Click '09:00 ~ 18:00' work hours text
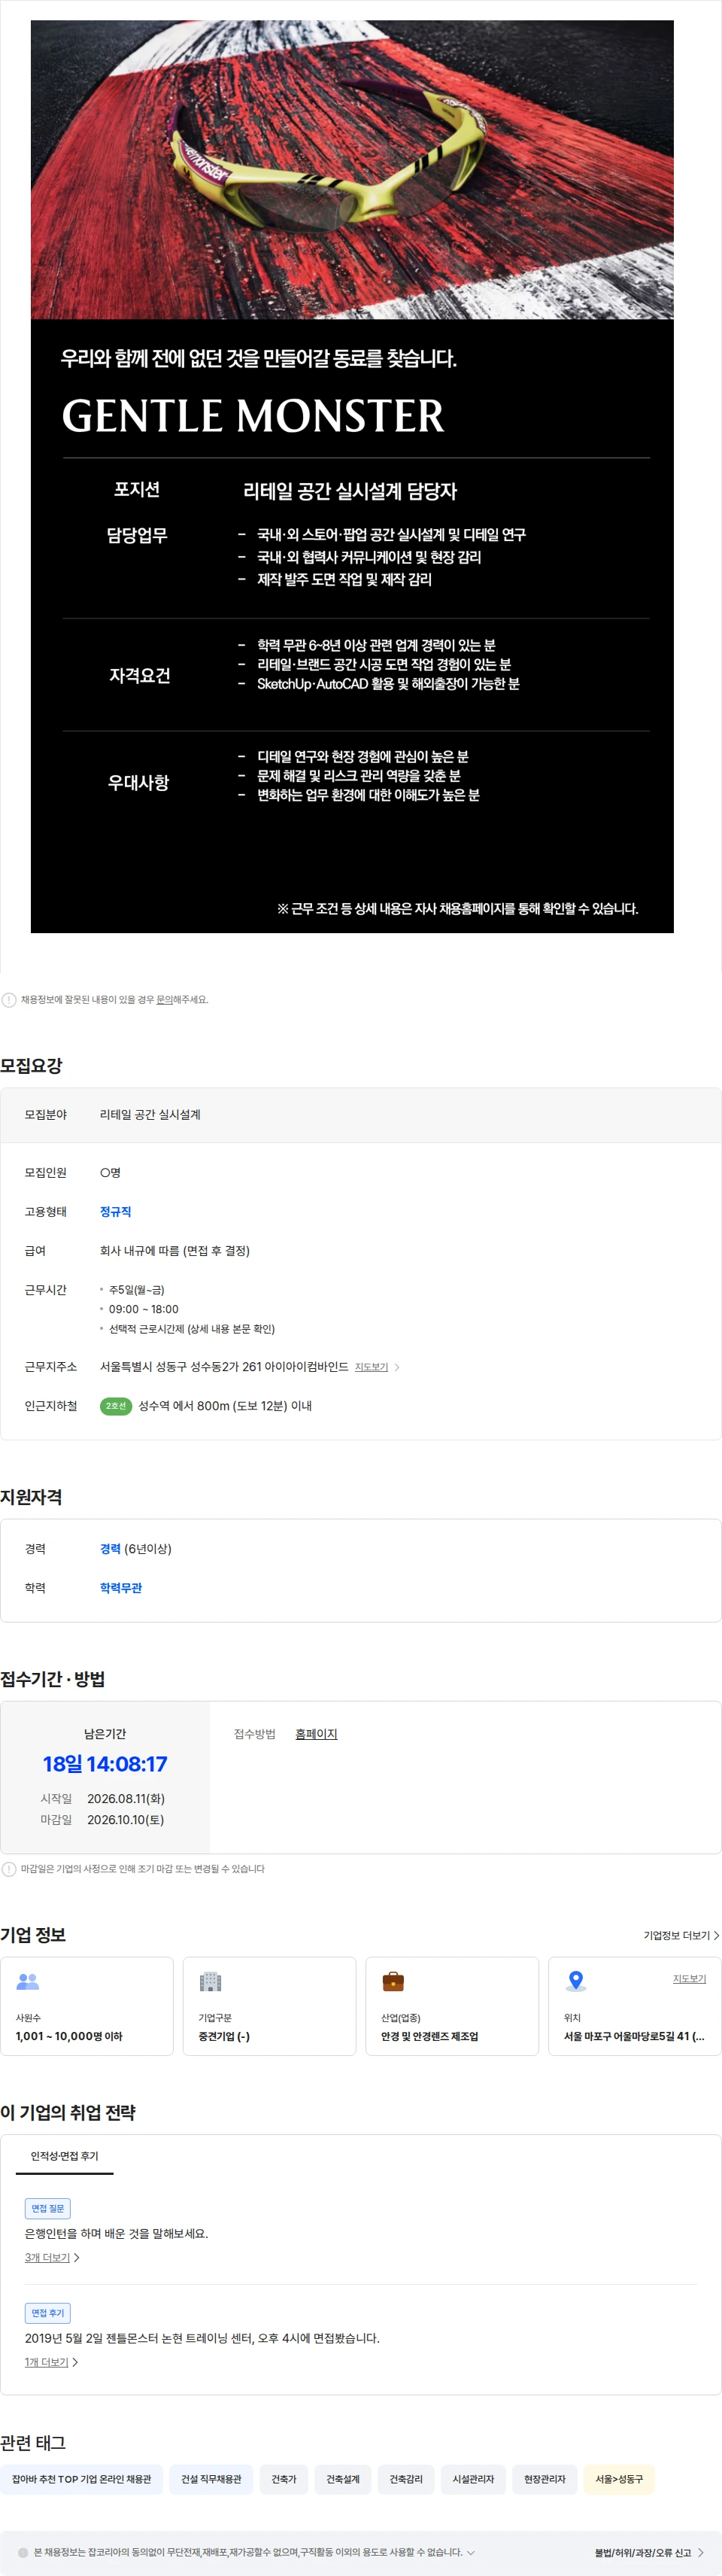The image size is (722, 2576). click(143, 1309)
